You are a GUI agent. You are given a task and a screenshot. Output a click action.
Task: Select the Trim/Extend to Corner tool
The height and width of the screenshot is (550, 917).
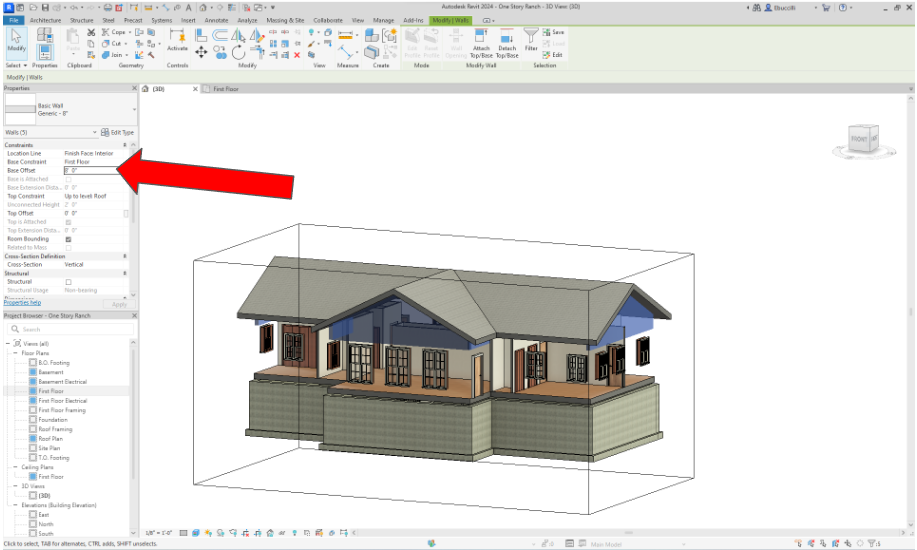coord(257,53)
